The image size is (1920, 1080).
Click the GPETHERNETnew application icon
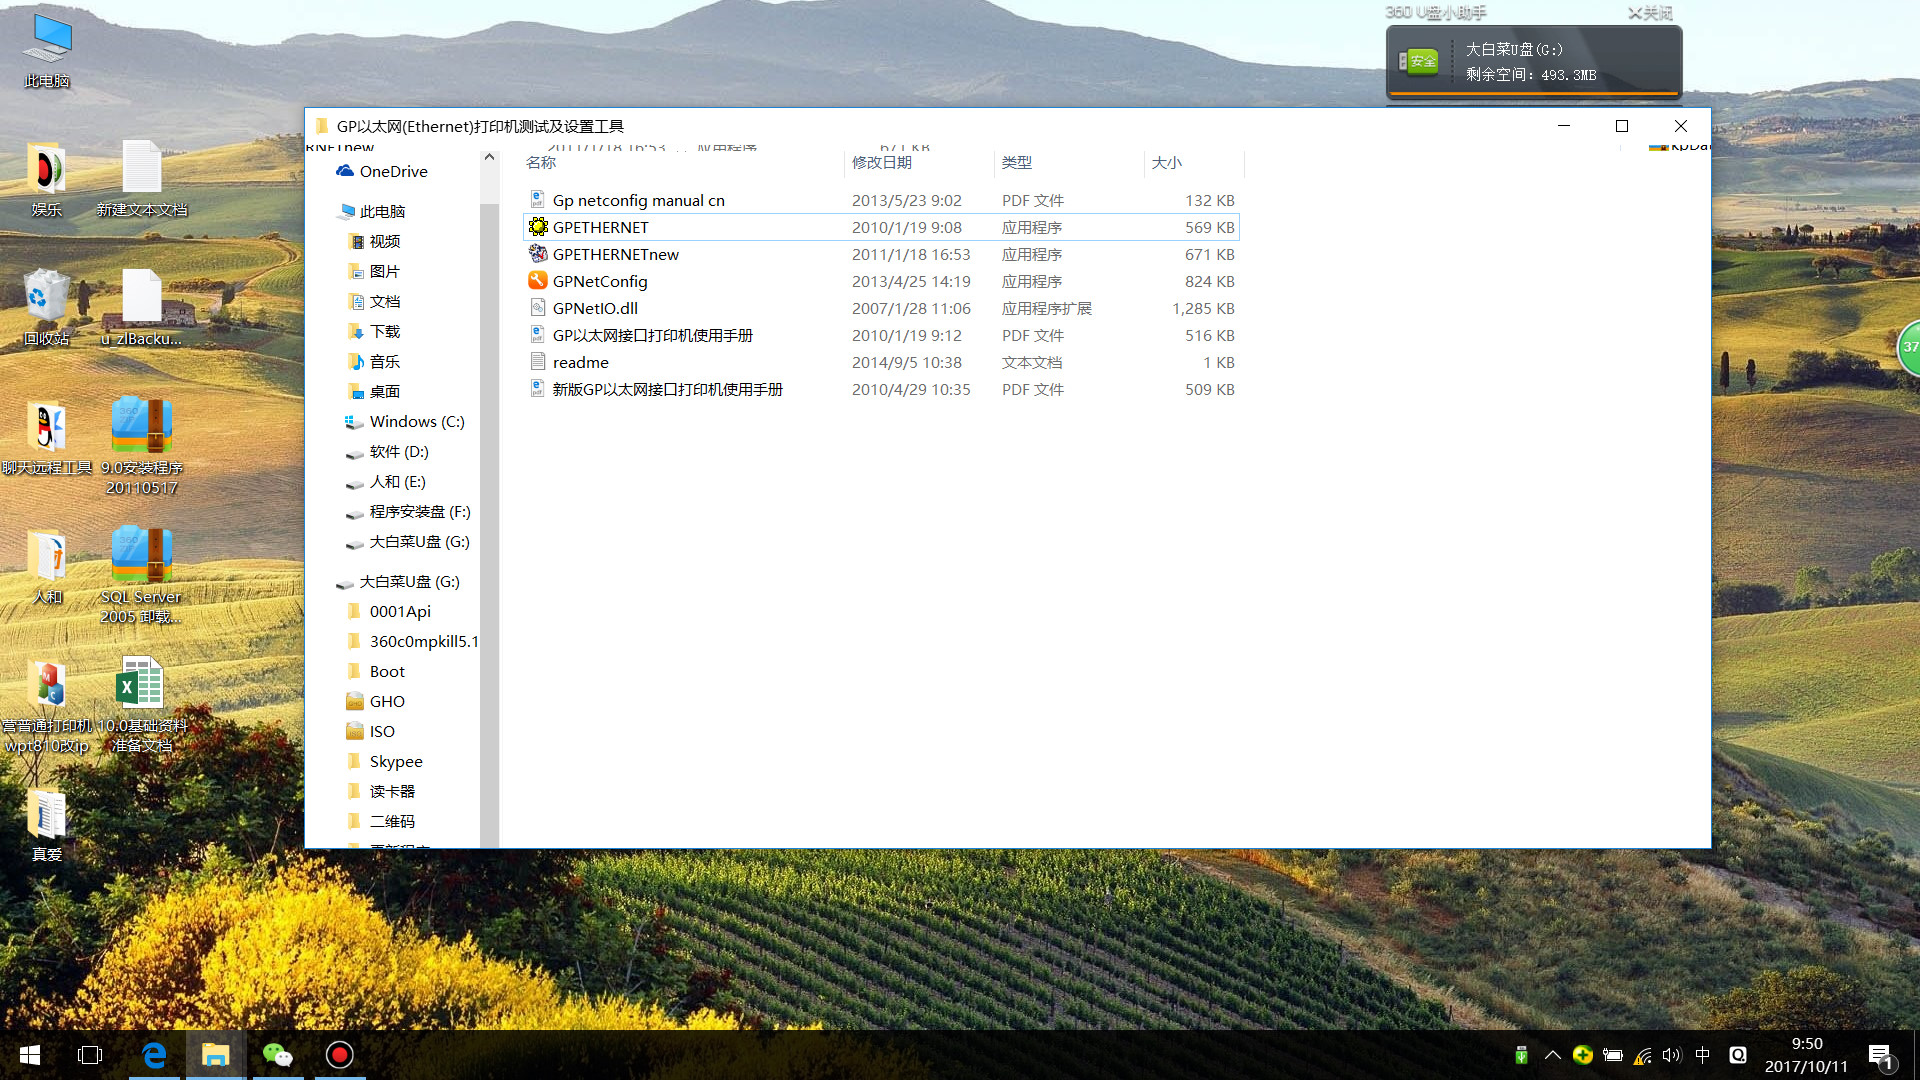click(x=538, y=254)
